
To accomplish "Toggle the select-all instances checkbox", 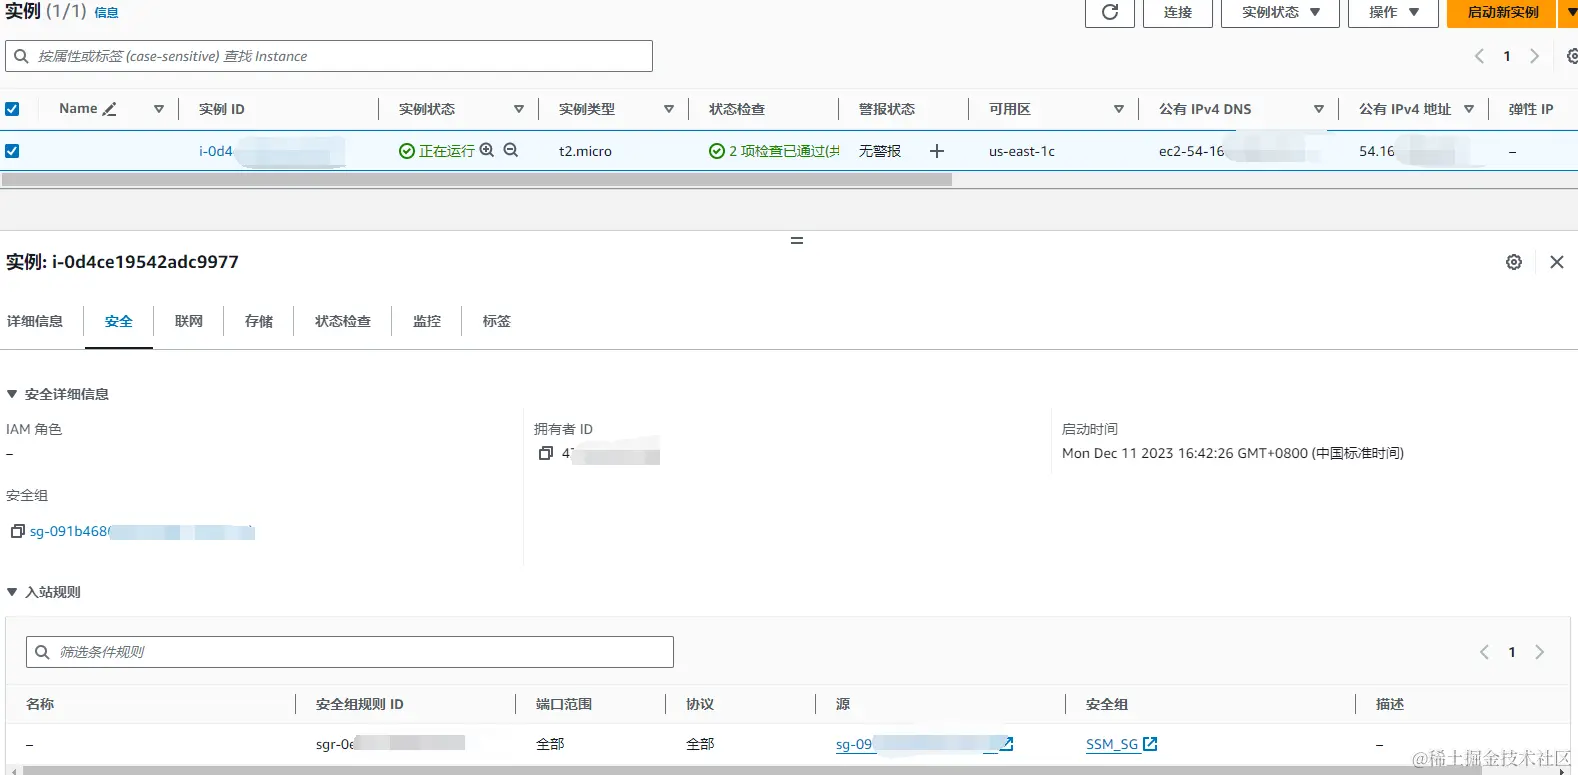I will pyautogui.click(x=12, y=109).
